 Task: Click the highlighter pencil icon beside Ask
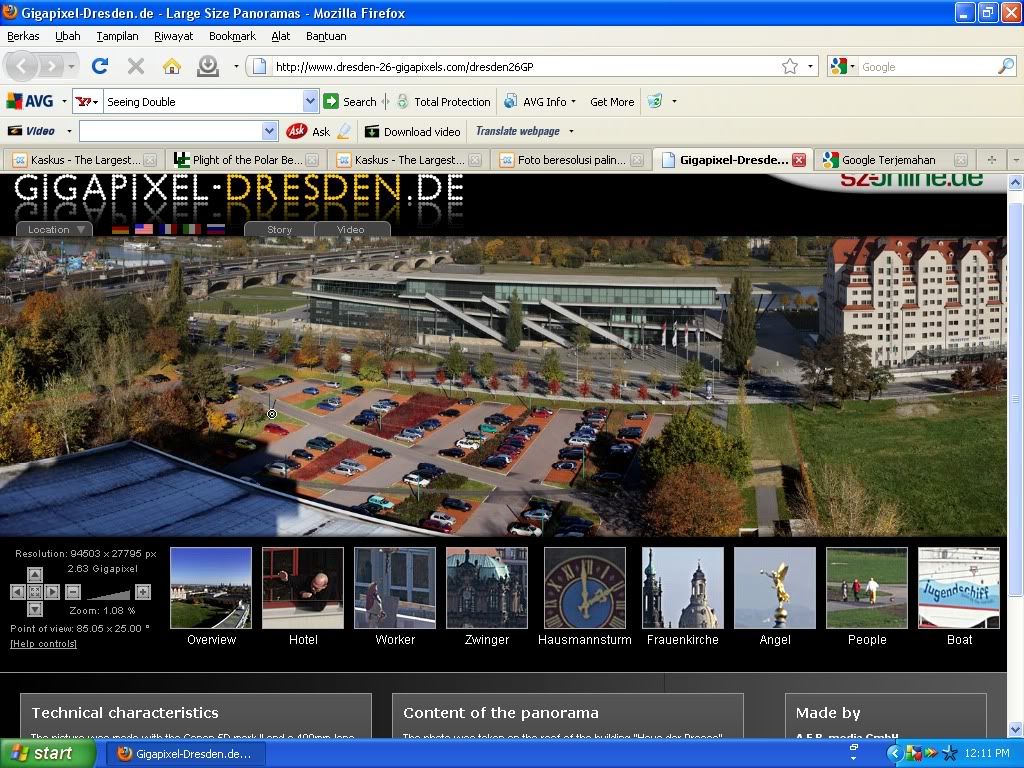pyautogui.click(x=344, y=131)
